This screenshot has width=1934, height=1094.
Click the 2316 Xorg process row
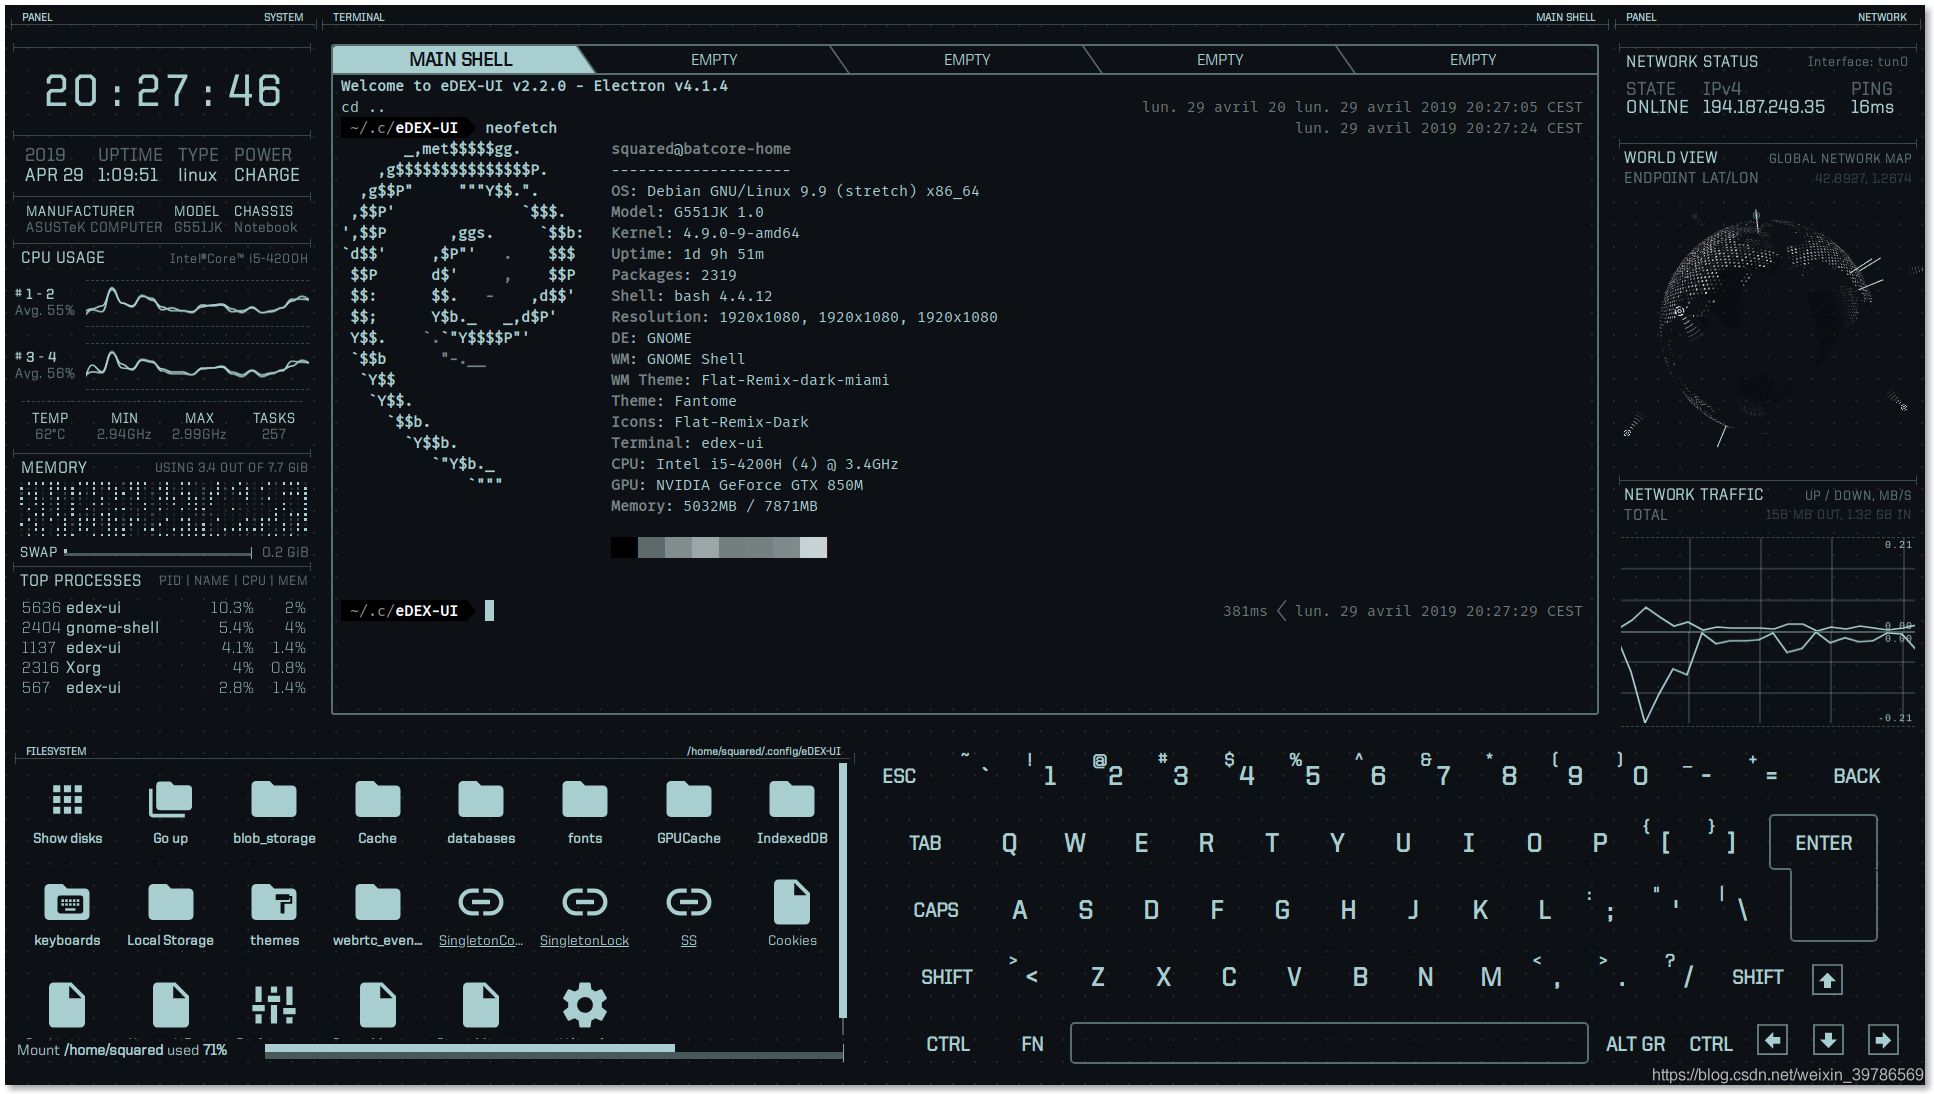coord(164,667)
